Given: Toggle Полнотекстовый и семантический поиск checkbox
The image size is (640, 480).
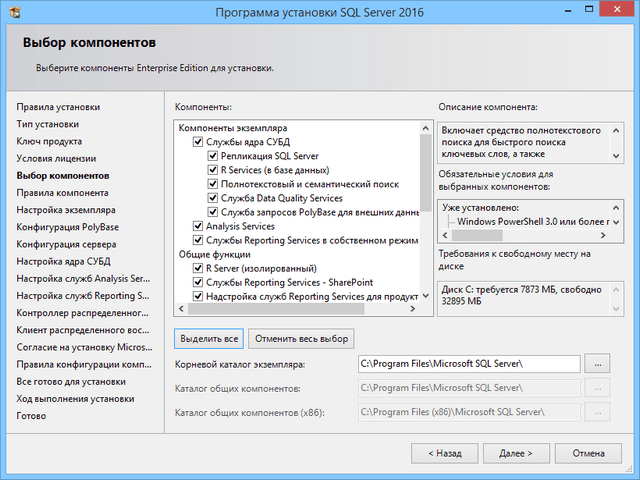Looking at the screenshot, I should coord(213,185).
